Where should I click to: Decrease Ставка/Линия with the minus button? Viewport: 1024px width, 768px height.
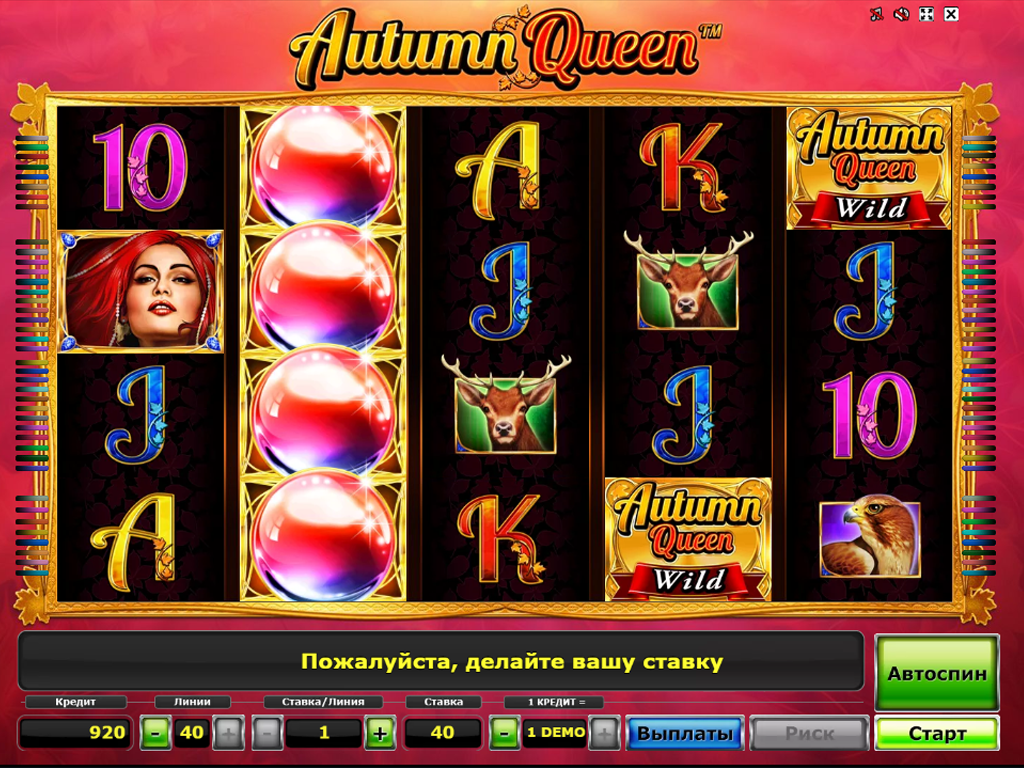(267, 733)
